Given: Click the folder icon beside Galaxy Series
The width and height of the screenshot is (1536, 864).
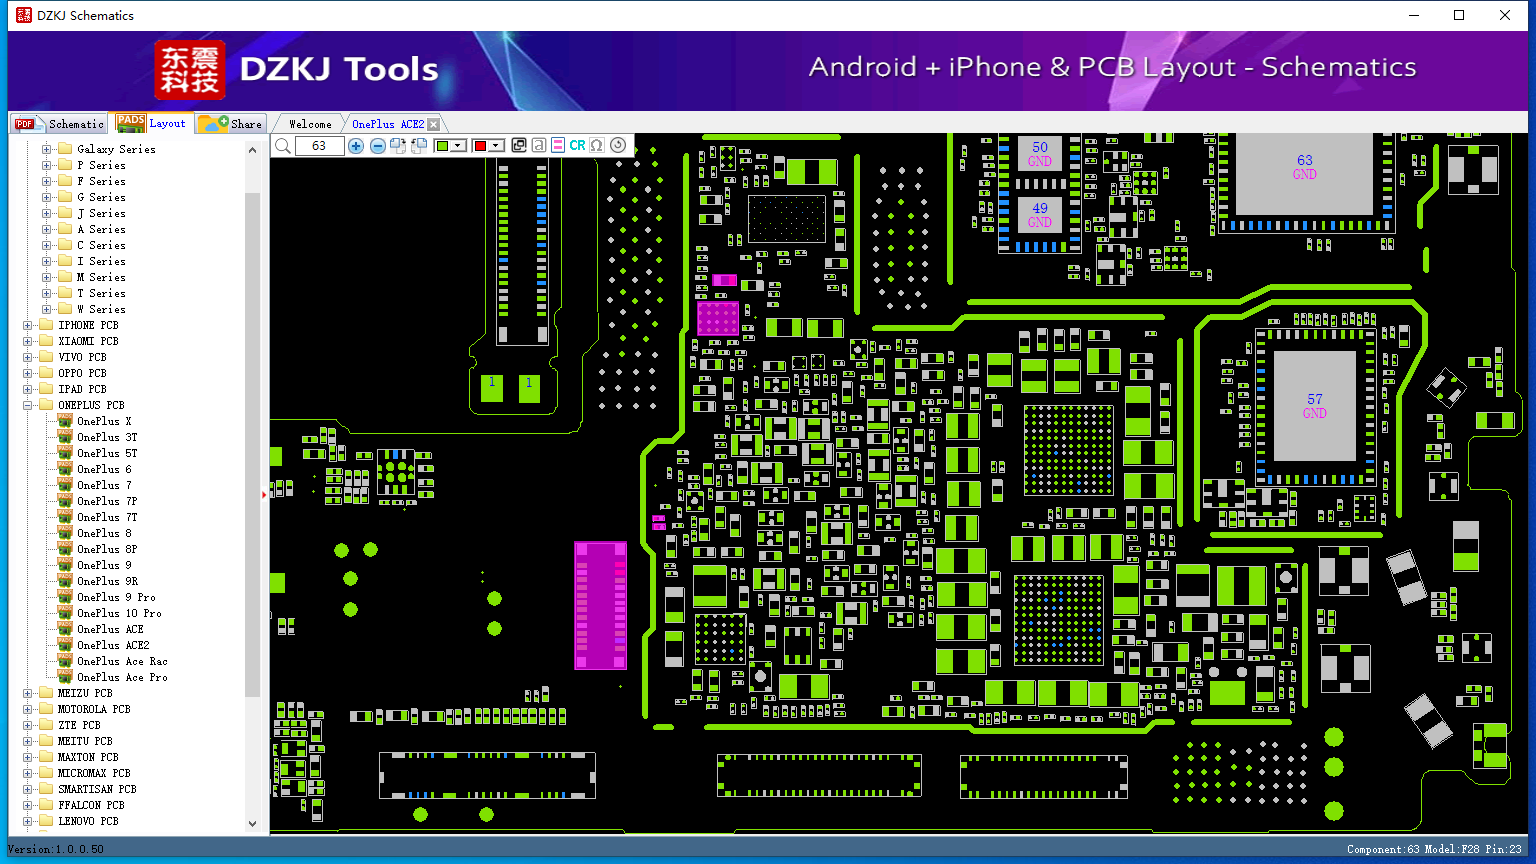Looking at the screenshot, I should tap(65, 149).
